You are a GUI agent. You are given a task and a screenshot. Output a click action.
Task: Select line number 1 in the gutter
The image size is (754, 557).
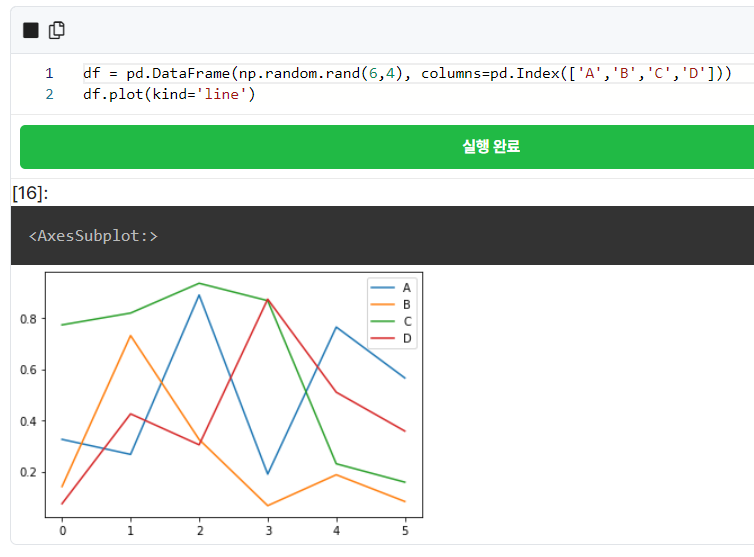coord(49,74)
